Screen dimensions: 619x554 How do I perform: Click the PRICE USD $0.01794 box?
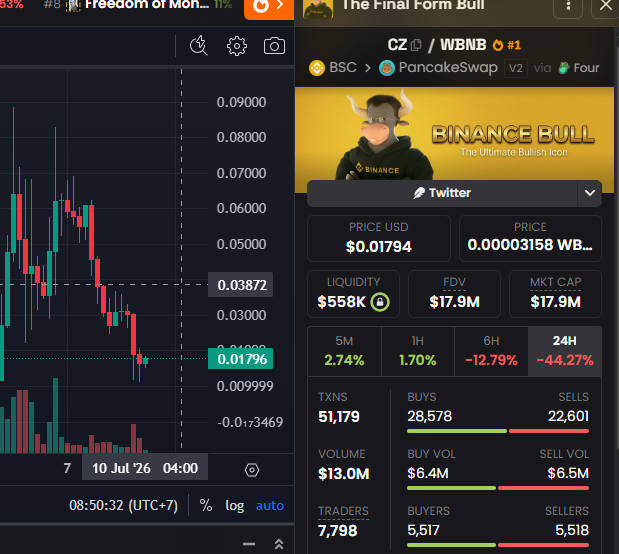tap(379, 239)
